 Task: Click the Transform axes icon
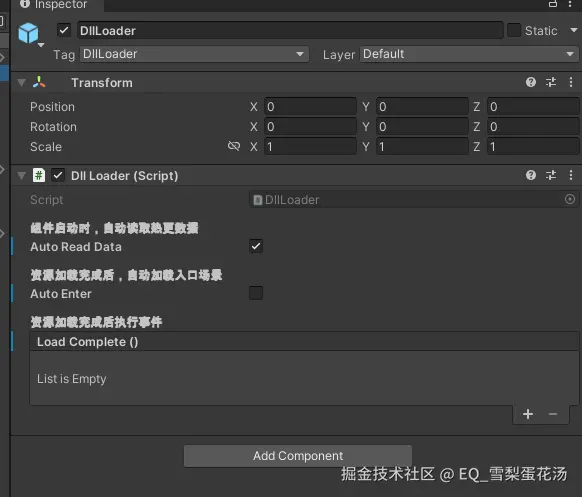coord(39,82)
